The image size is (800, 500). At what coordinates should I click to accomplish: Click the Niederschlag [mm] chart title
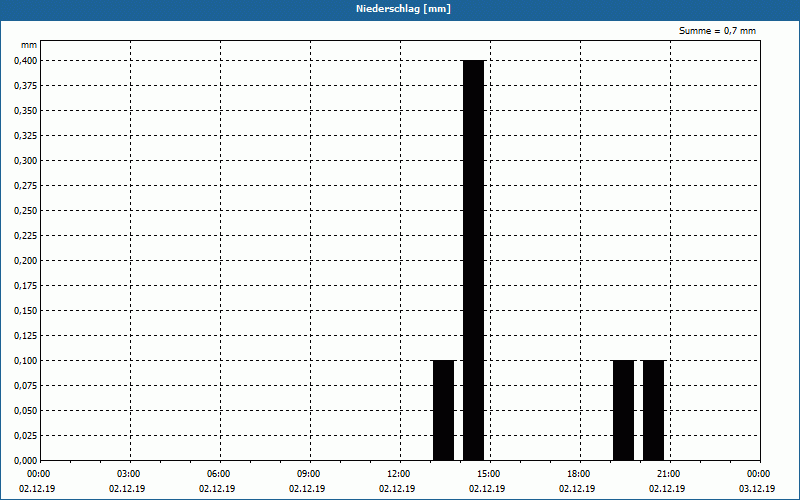403,9
